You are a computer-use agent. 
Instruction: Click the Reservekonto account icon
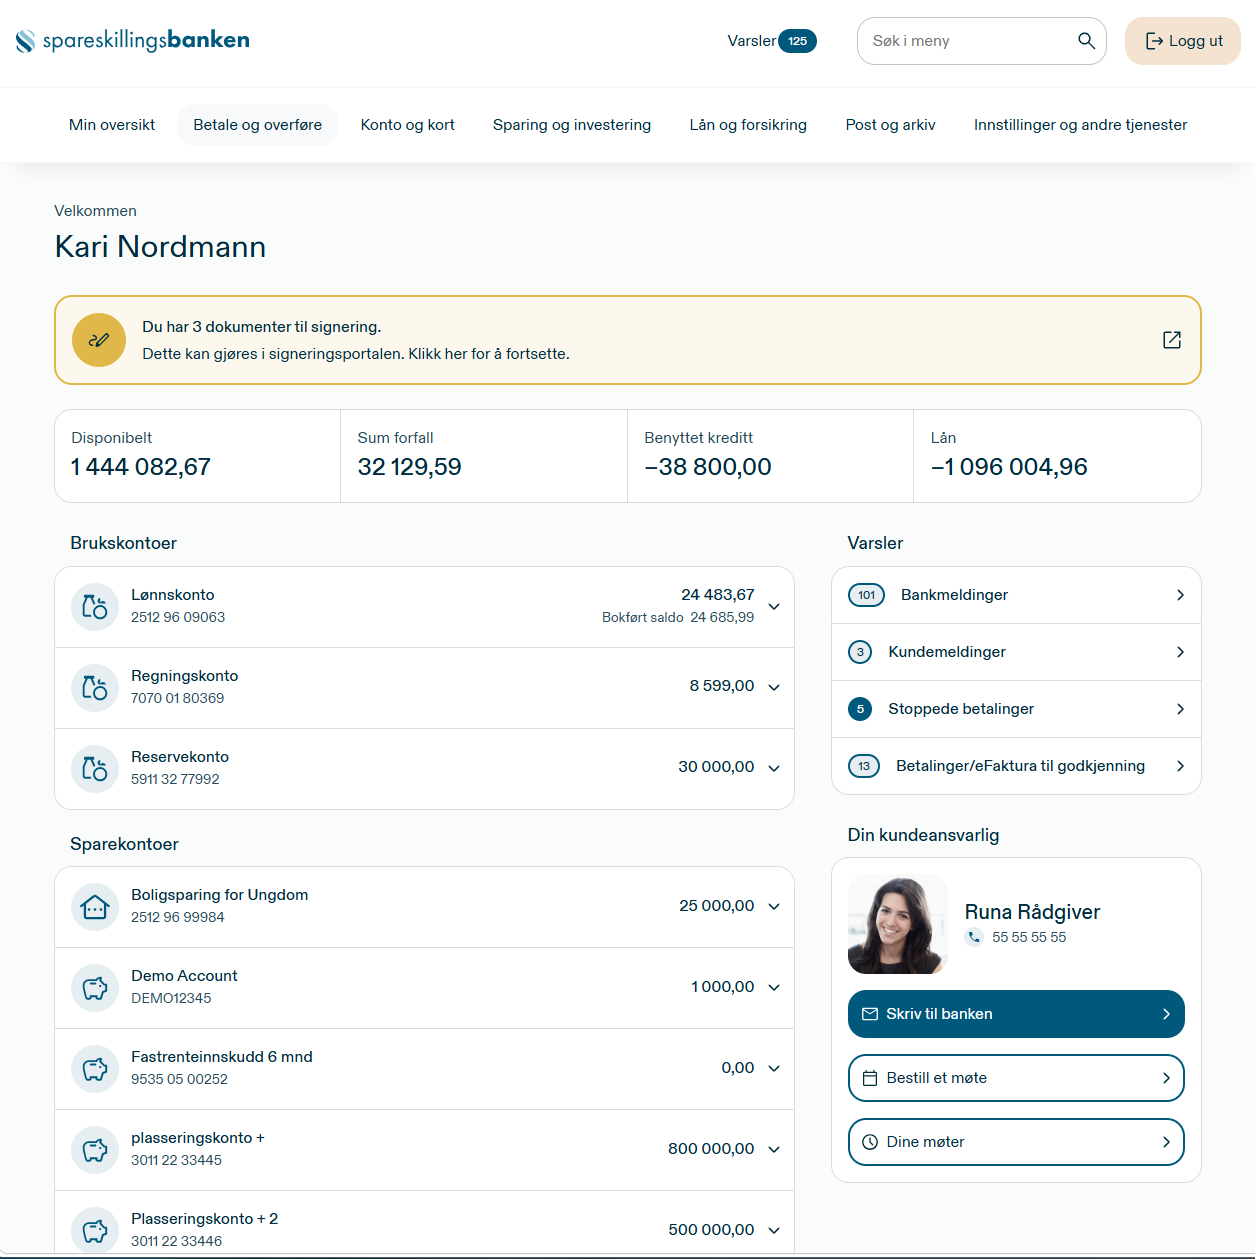point(95,768)
